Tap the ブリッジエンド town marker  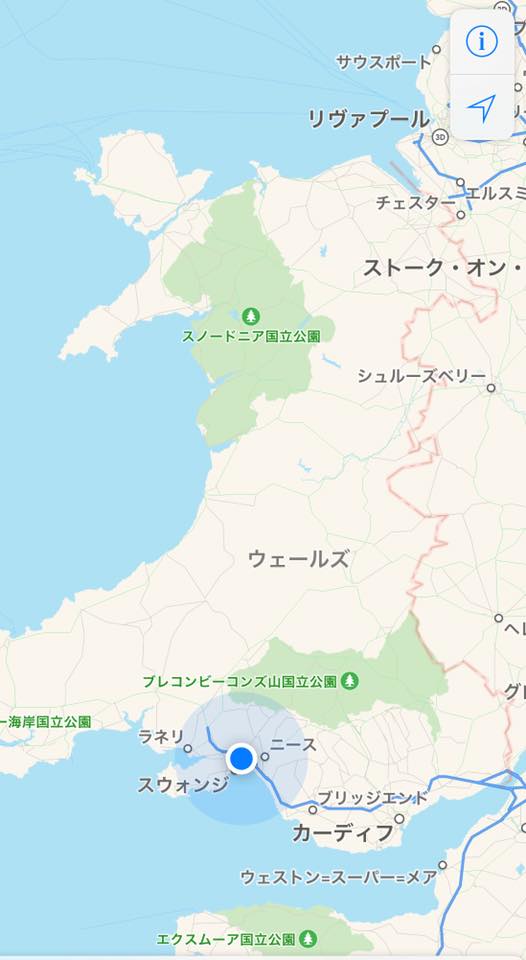tap(312, 809)
